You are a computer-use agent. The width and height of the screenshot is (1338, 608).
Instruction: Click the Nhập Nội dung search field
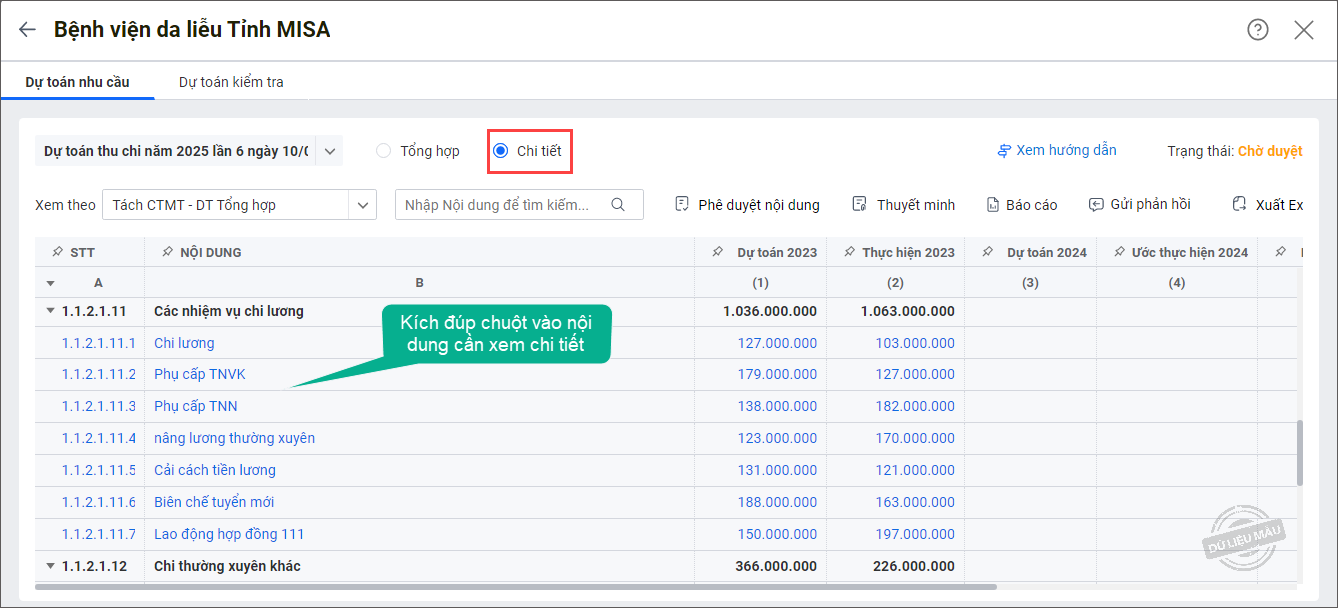(500, 205)
